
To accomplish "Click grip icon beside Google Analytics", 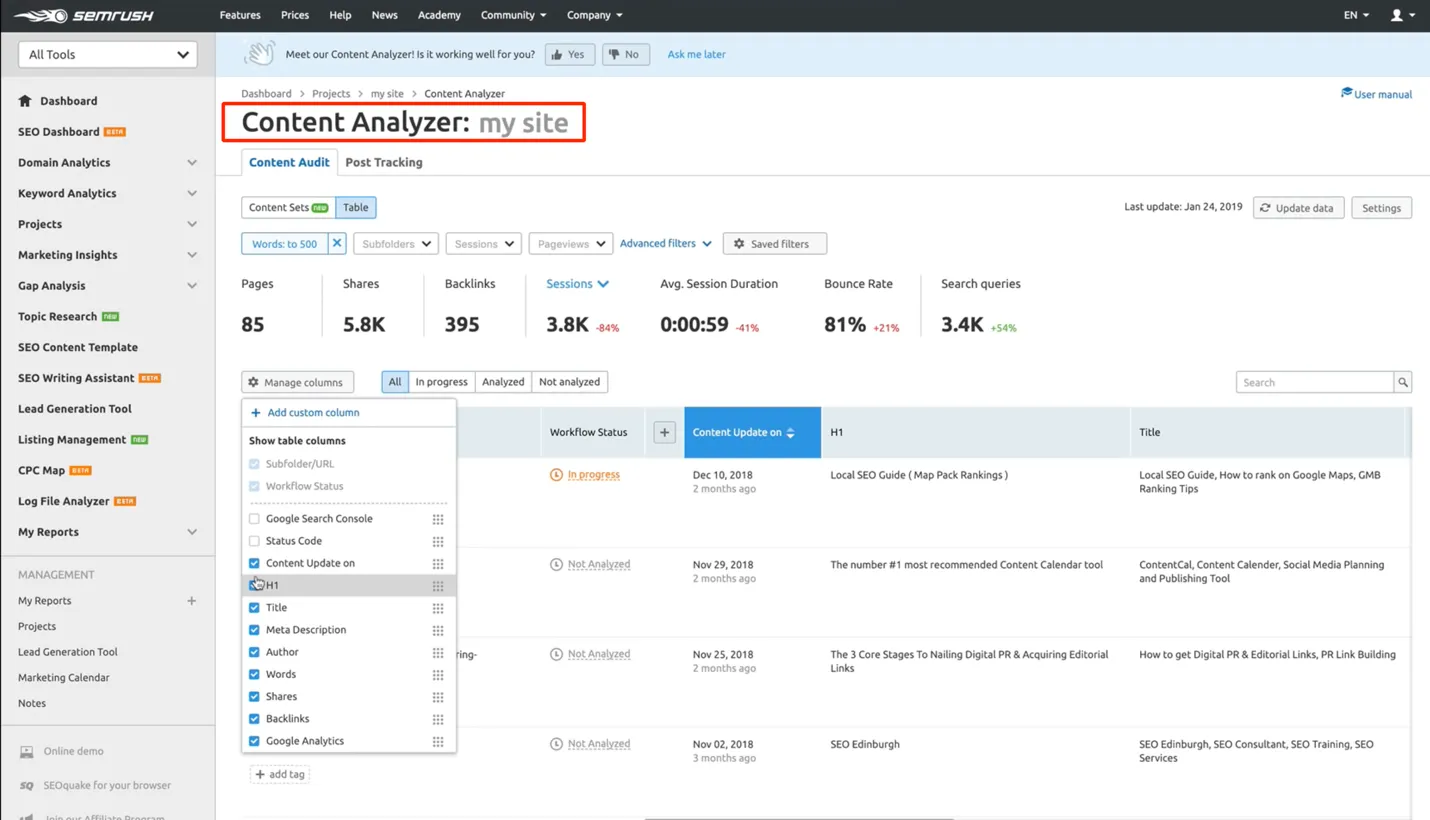I will [x=438, y=741].
